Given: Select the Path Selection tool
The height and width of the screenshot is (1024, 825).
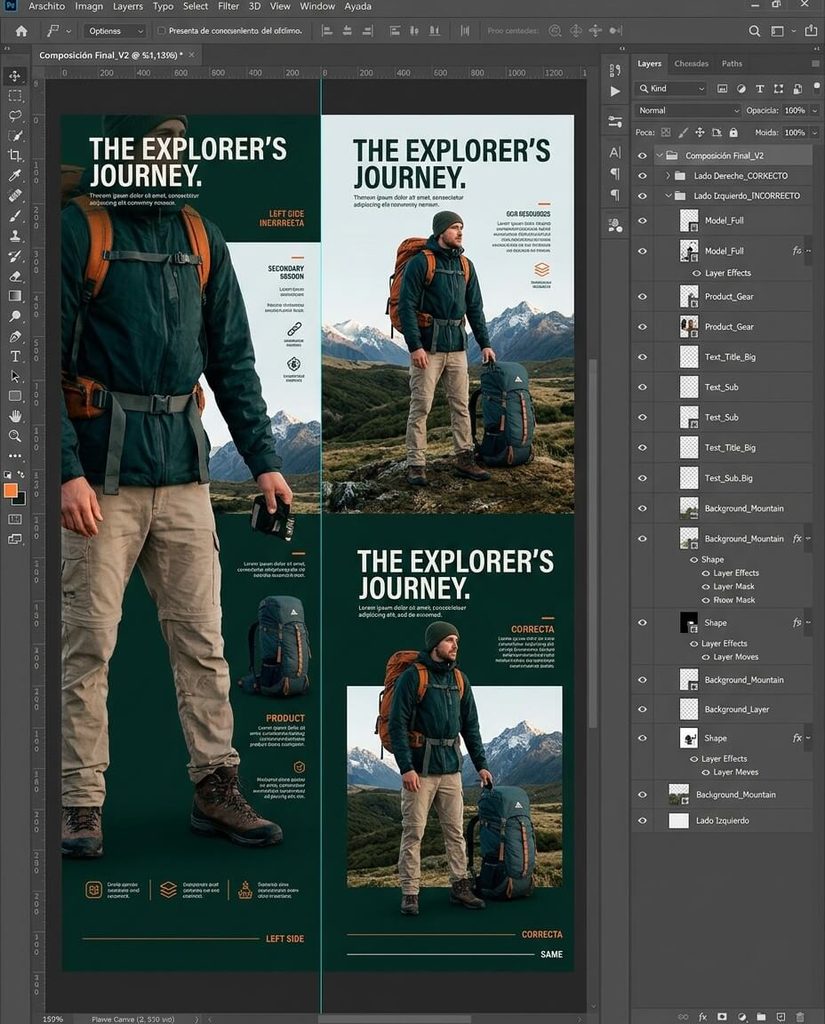Looking at the screenshot, I should point(15,376).
